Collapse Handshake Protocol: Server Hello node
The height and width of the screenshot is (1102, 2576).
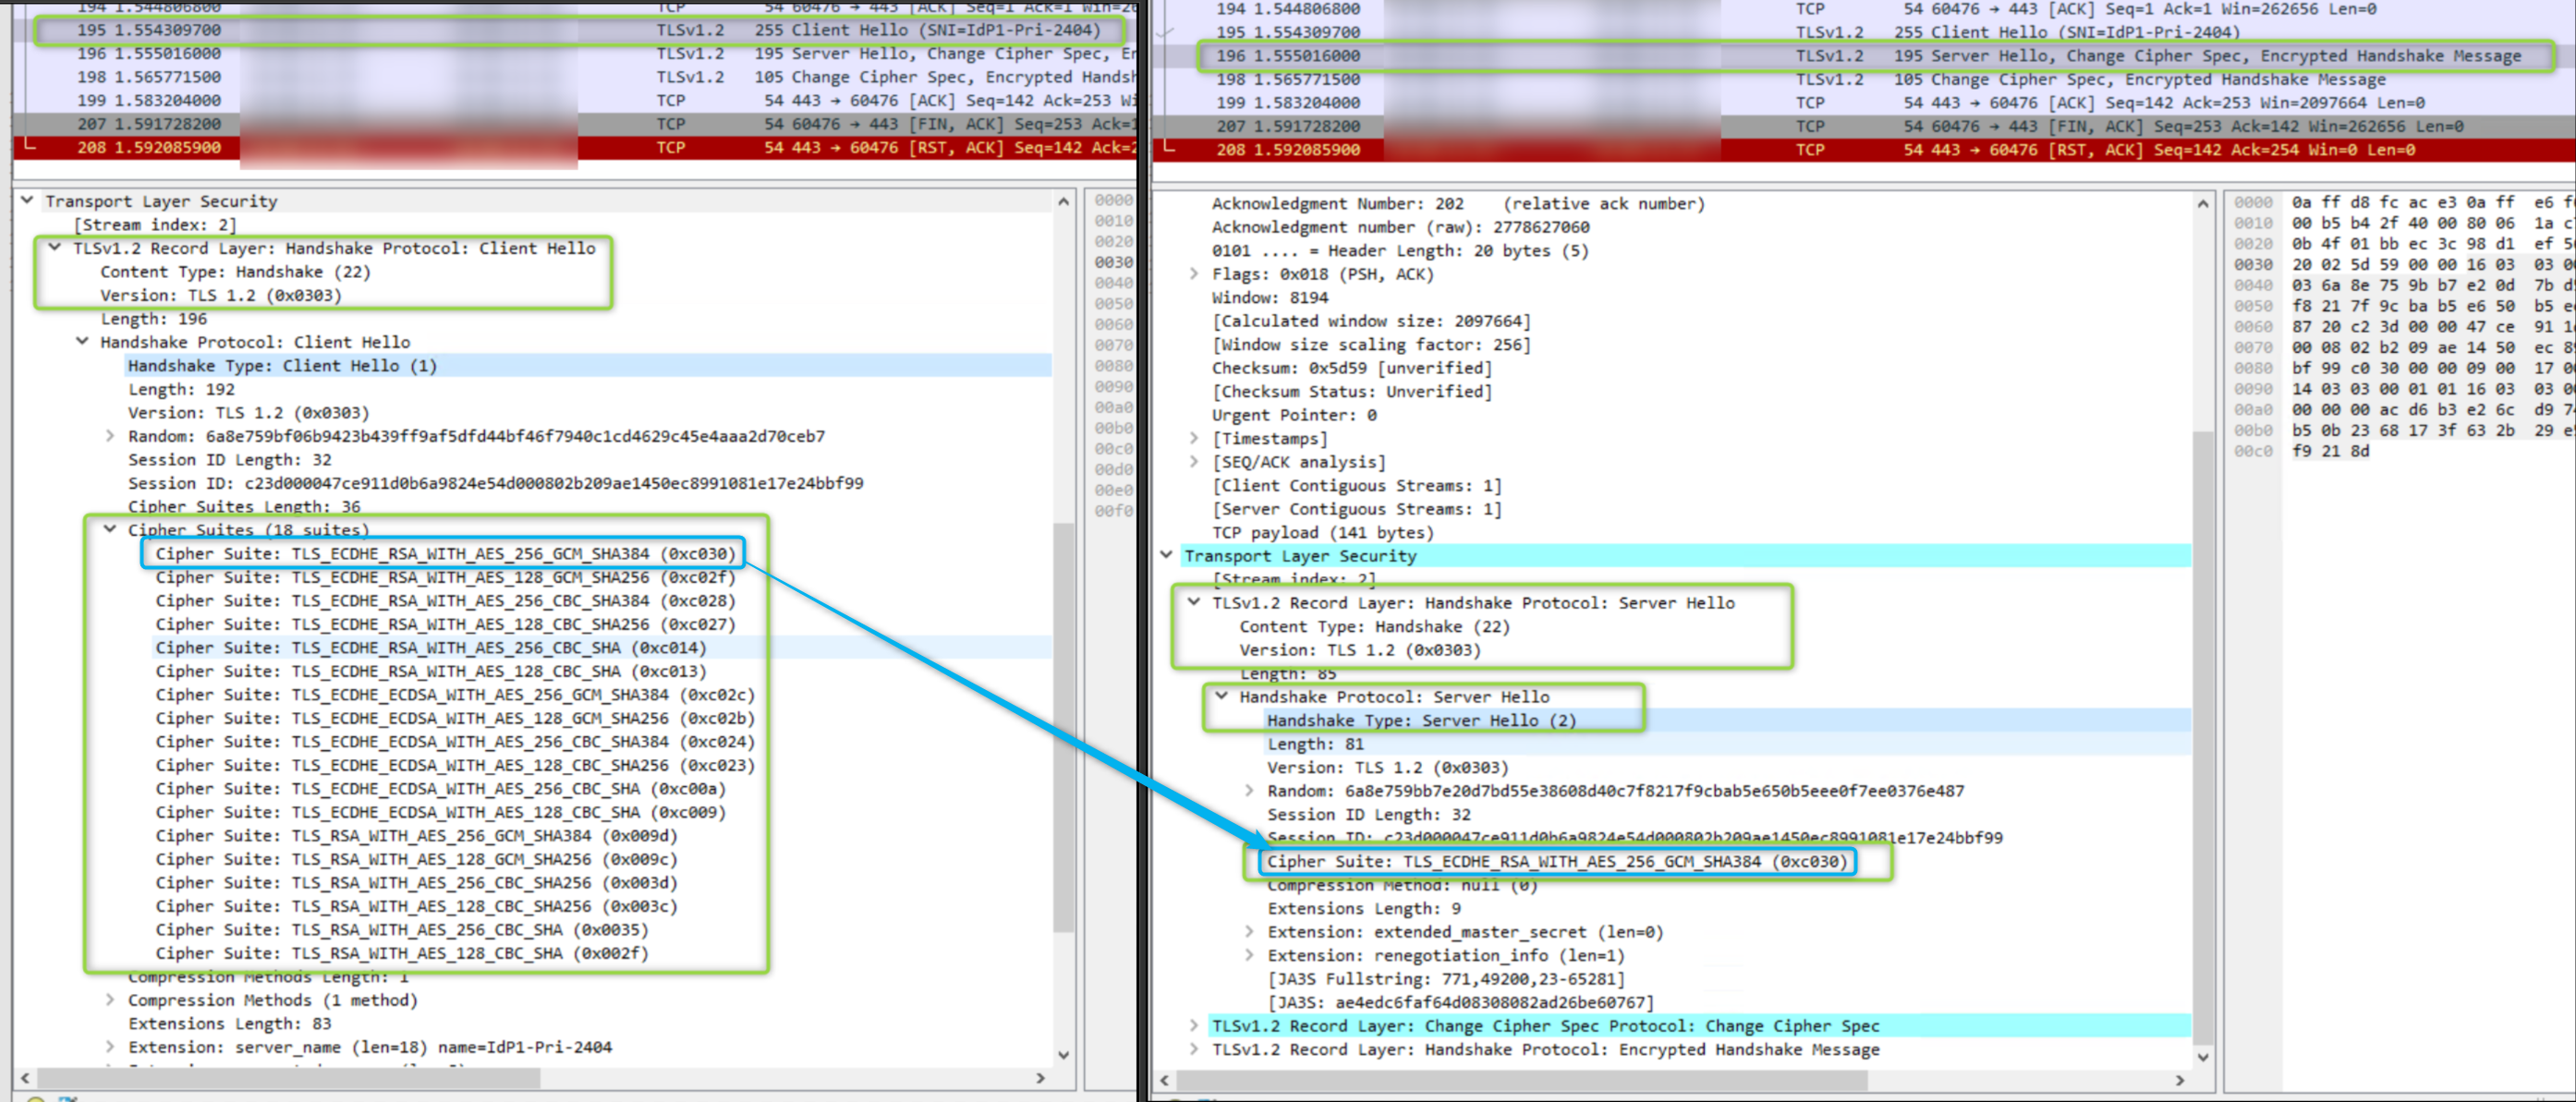pos(1222,697)
